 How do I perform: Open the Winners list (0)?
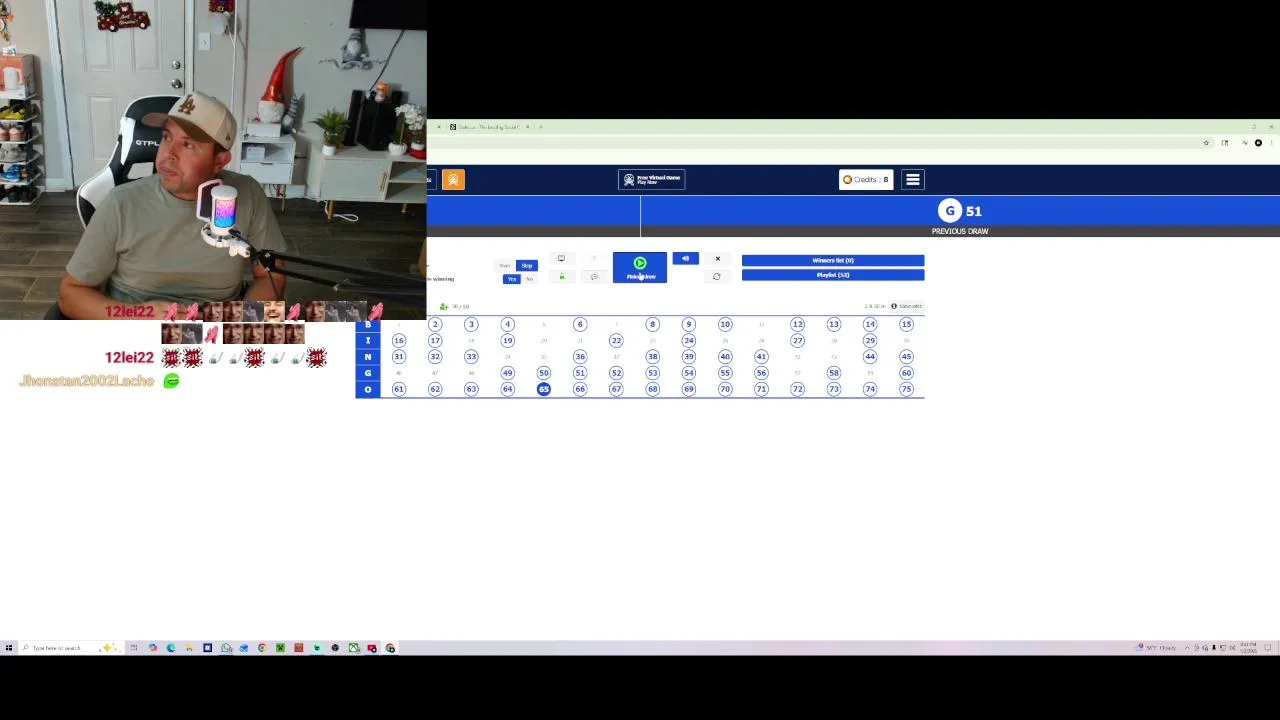[x=833, y=260]
